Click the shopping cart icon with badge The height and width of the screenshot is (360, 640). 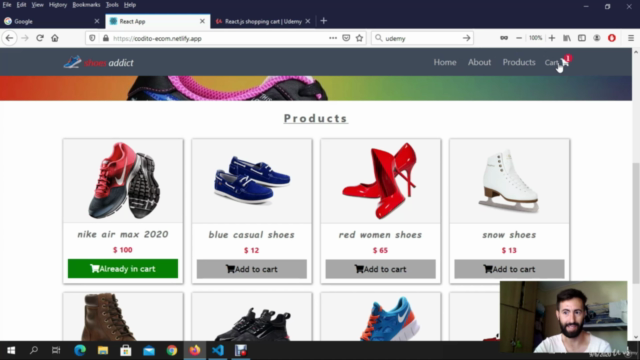coord(566,62)
